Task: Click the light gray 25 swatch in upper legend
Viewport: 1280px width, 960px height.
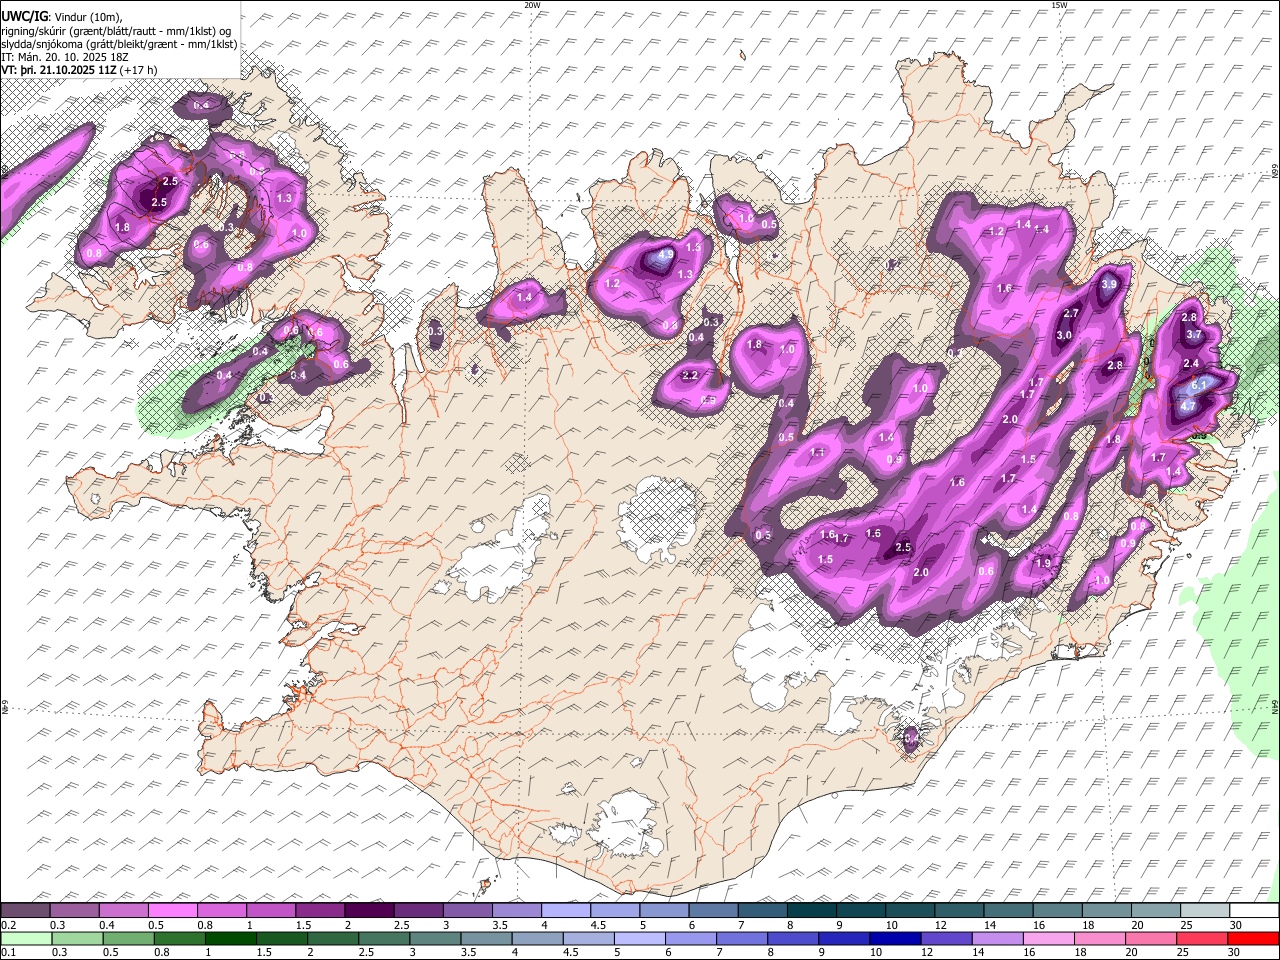Action: pos(1204,910)
